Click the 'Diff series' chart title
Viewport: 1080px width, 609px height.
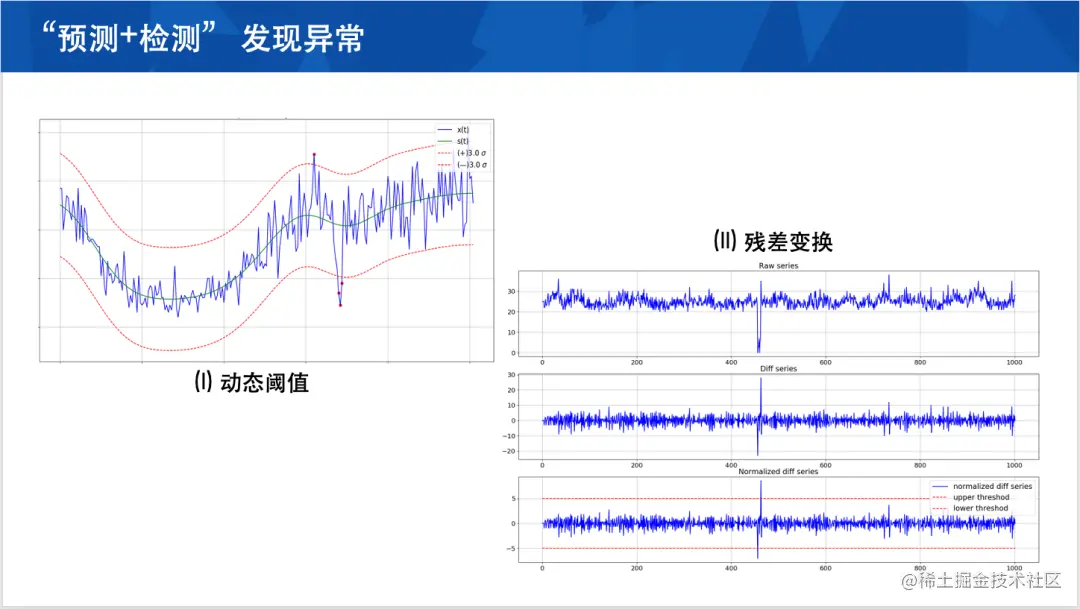click(778, 369)
